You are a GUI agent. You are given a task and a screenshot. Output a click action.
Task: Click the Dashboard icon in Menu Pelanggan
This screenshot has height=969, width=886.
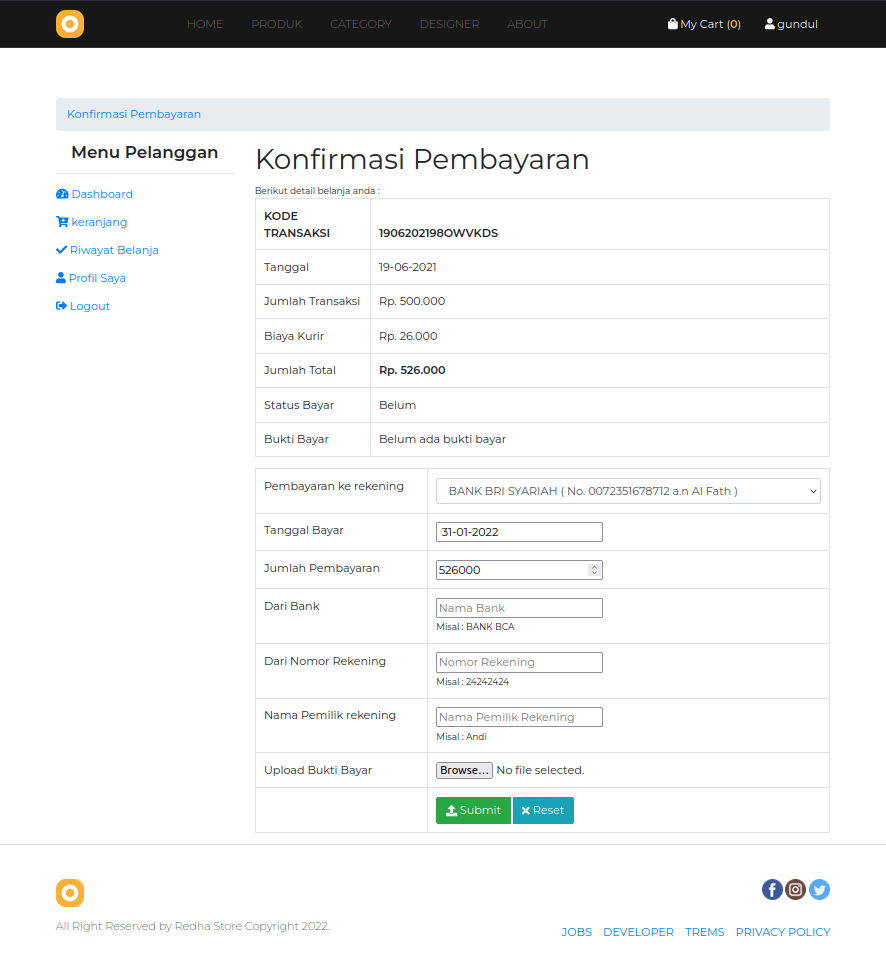point(62,194)
